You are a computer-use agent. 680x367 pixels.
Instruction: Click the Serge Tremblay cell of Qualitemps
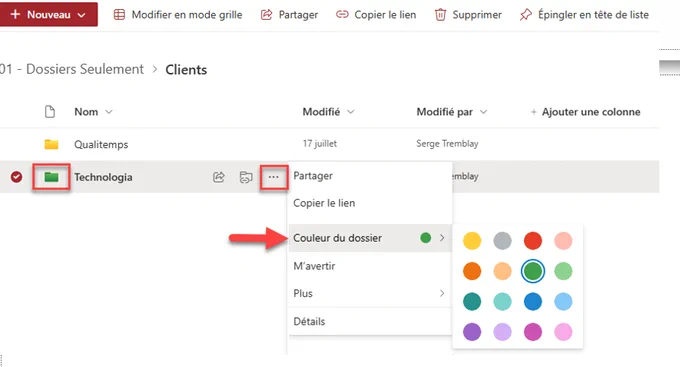coord(447,144)
